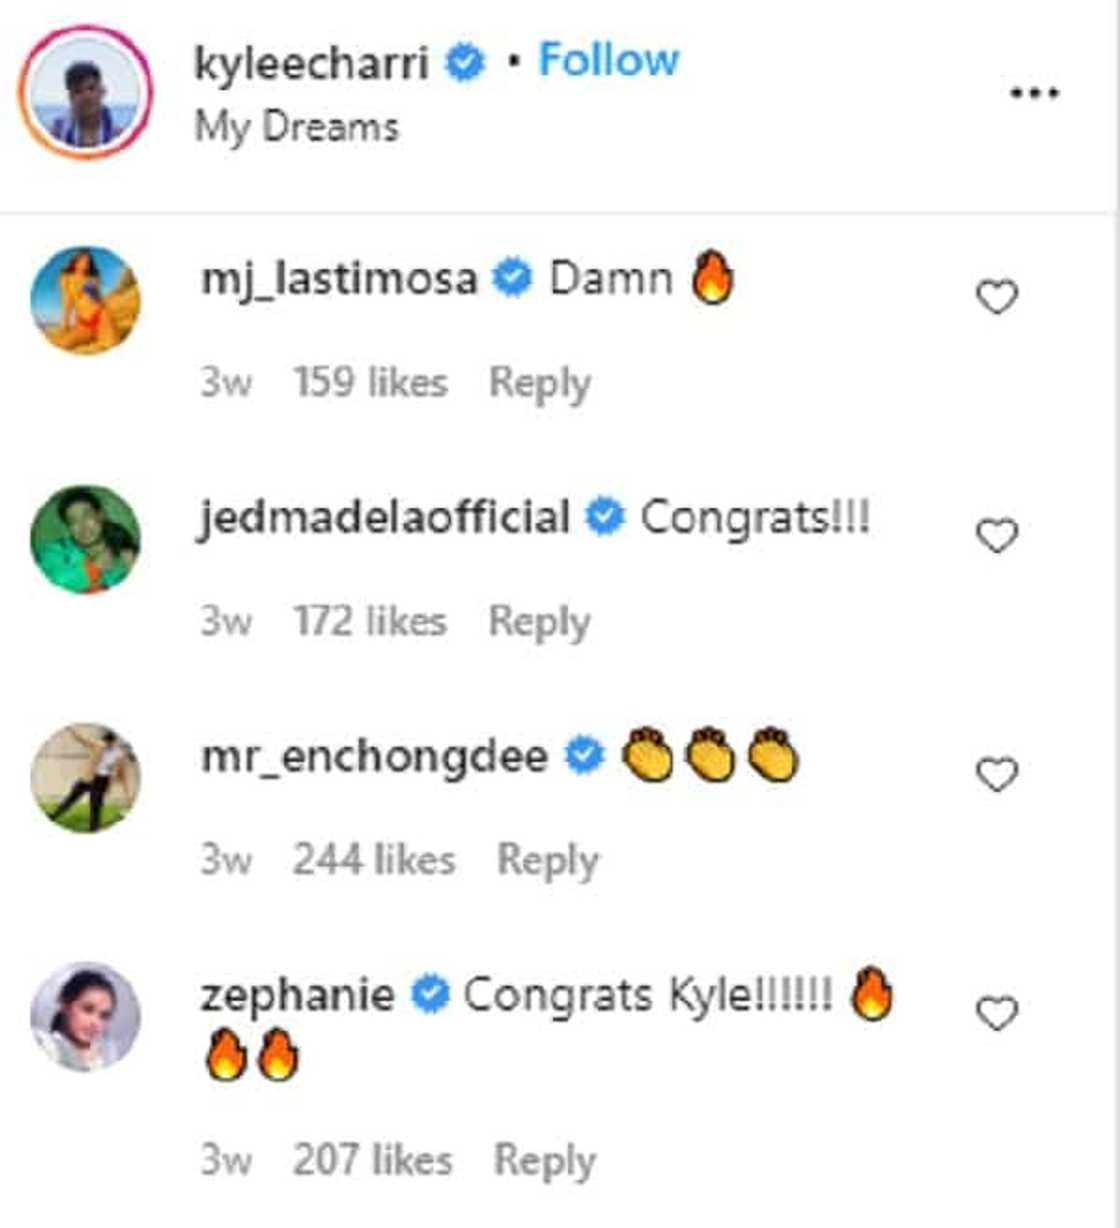Open zephanie's profile avatar
1120x1228 pixels.
coord(85,1016)
